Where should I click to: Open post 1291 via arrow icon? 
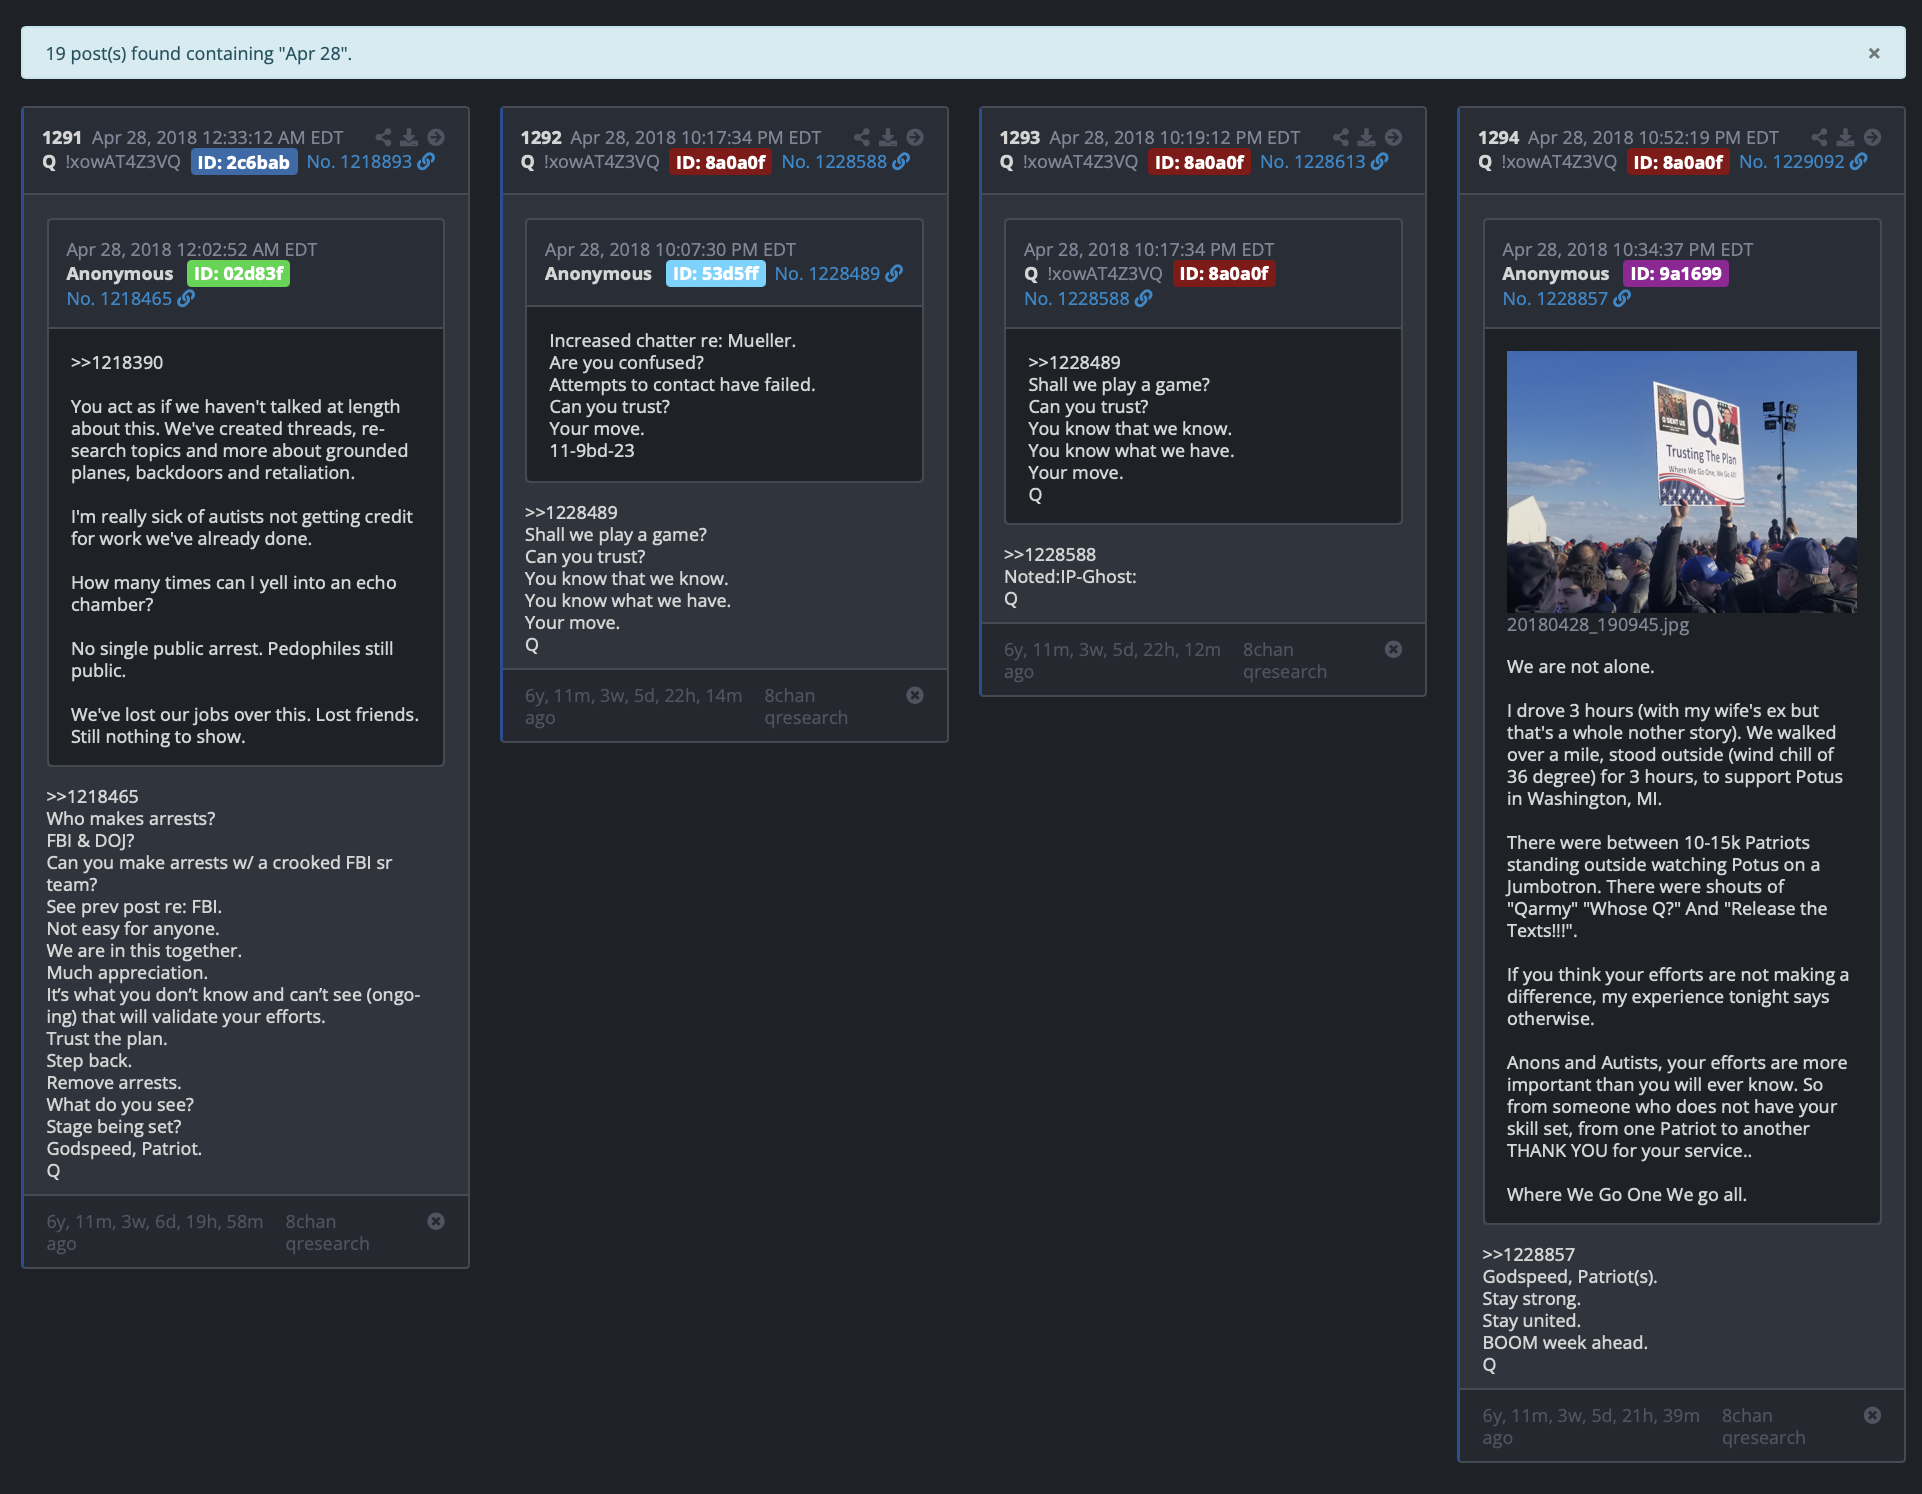pyautogui.click(x=436, y=137)
